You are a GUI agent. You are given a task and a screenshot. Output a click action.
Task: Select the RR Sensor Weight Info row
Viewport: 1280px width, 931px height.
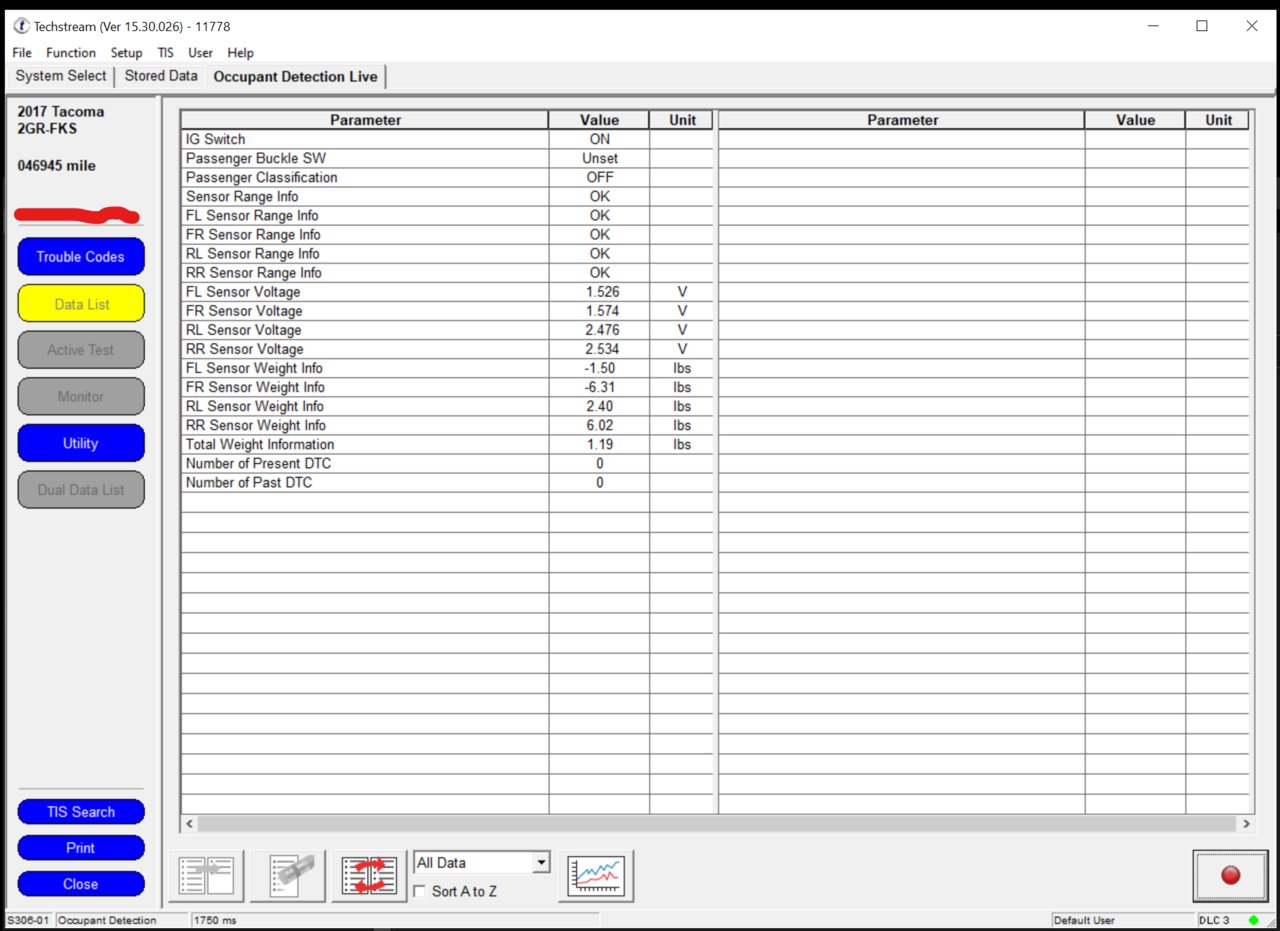click(447, 425)
